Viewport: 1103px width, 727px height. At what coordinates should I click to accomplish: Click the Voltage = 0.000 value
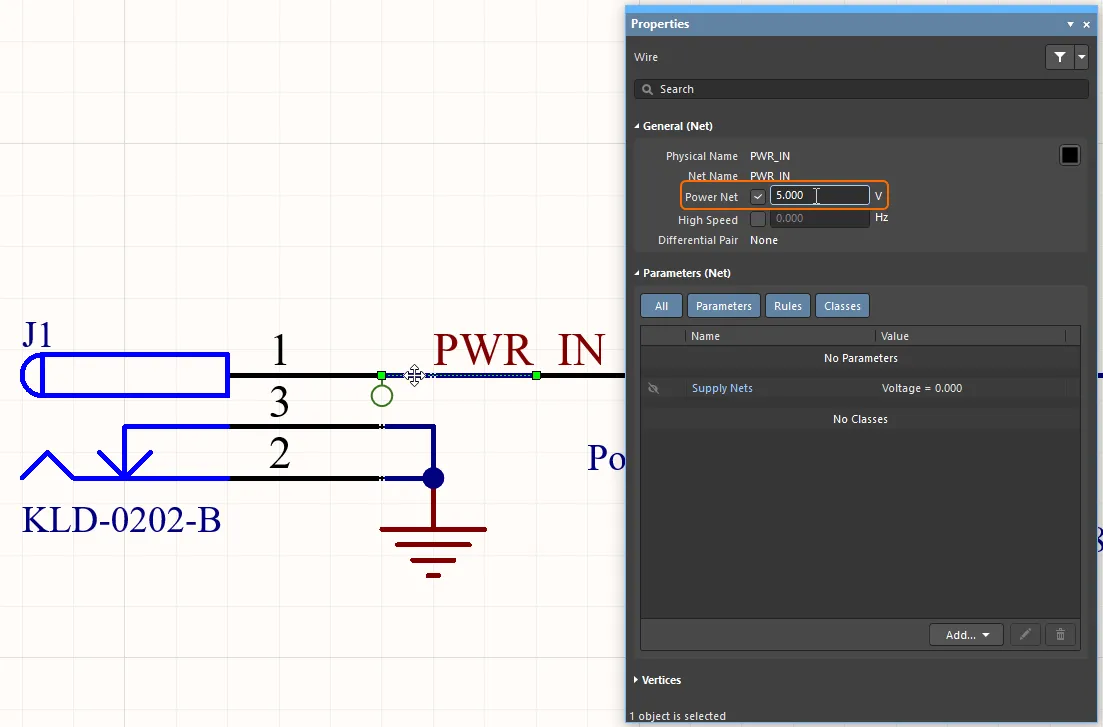point(922,388)
